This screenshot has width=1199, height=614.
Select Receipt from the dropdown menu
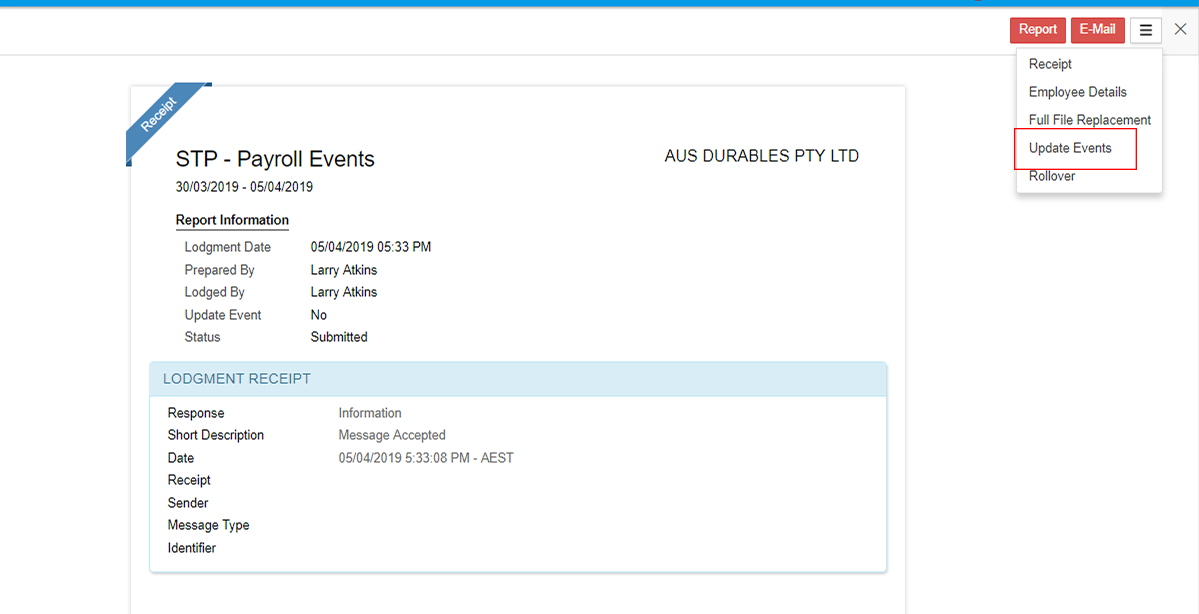coord(1050,64)
